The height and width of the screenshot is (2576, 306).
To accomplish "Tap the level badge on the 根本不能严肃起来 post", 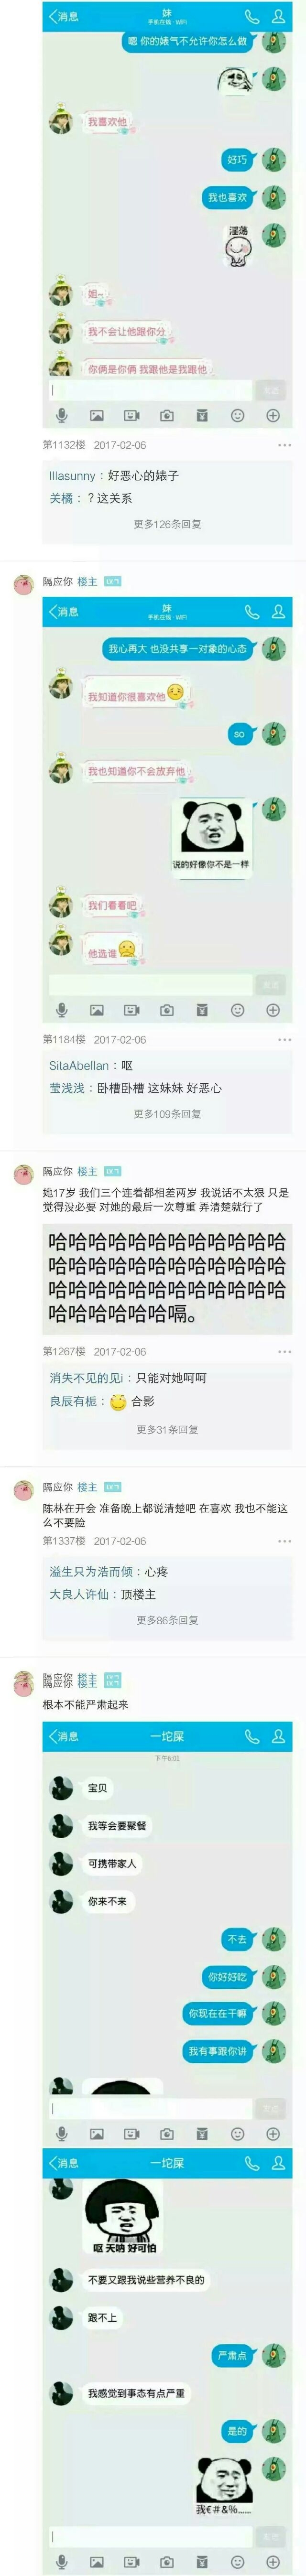I will [x=112, y=1681].
